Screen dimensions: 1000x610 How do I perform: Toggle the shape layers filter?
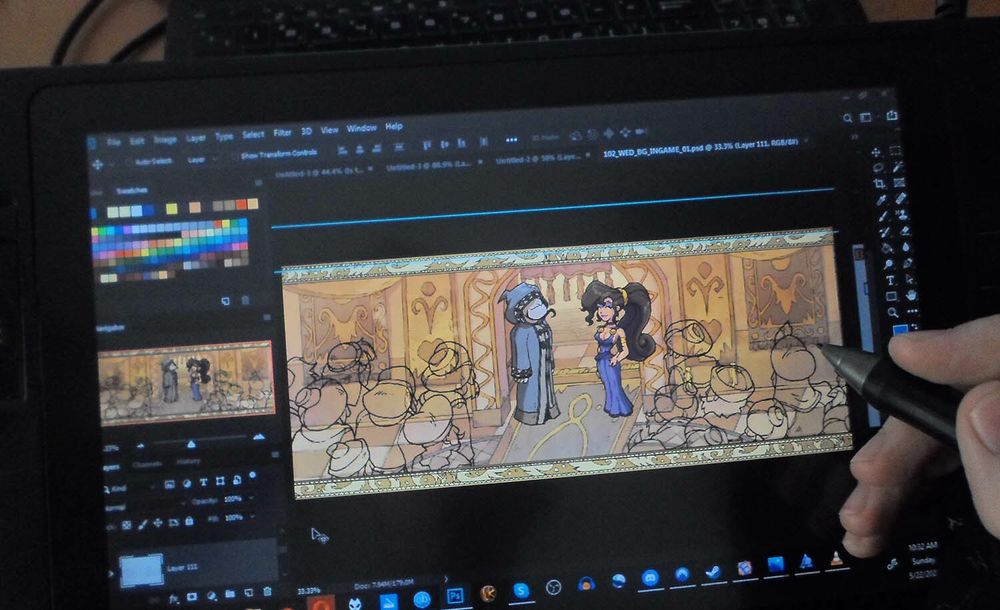220,480
